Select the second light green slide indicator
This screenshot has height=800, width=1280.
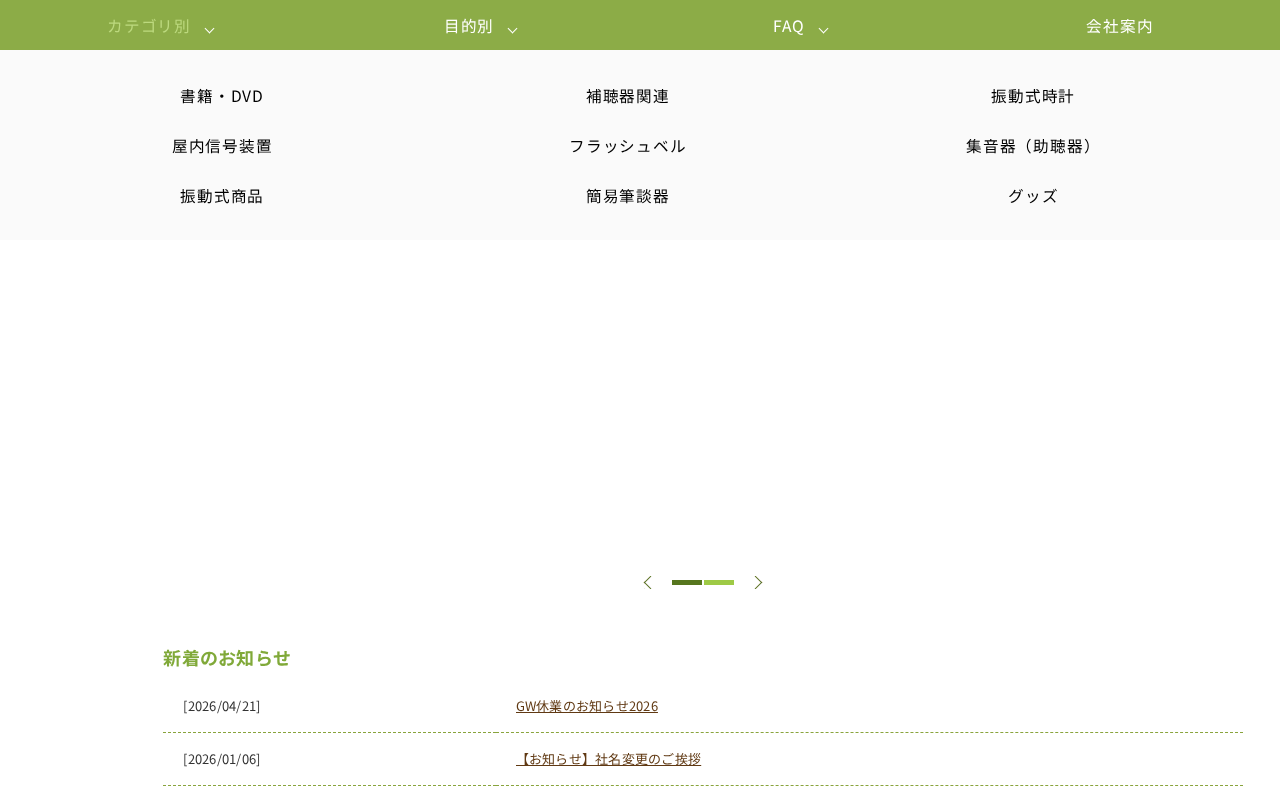tap(719, 582)
